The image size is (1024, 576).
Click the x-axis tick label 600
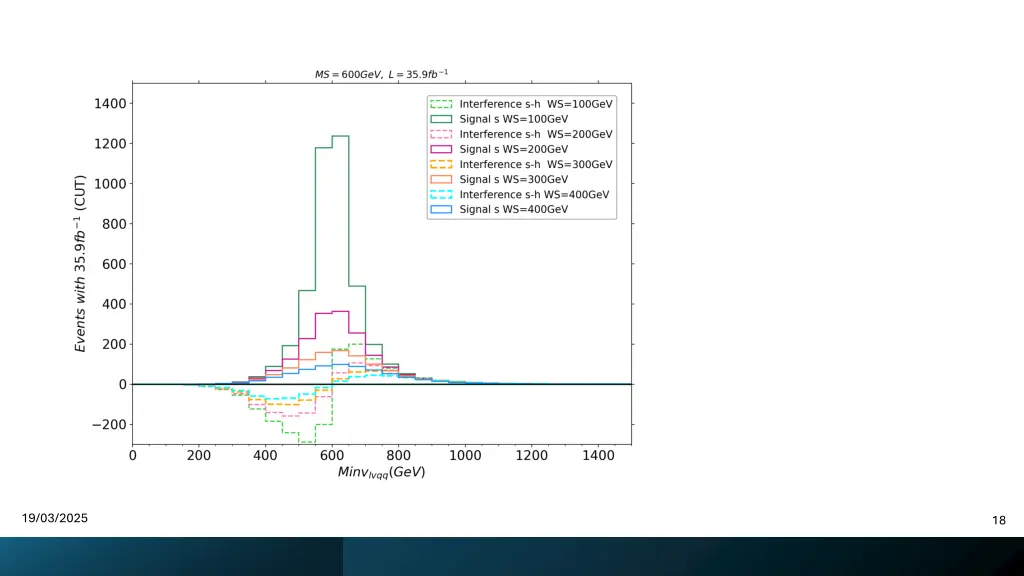pos(332,455)
